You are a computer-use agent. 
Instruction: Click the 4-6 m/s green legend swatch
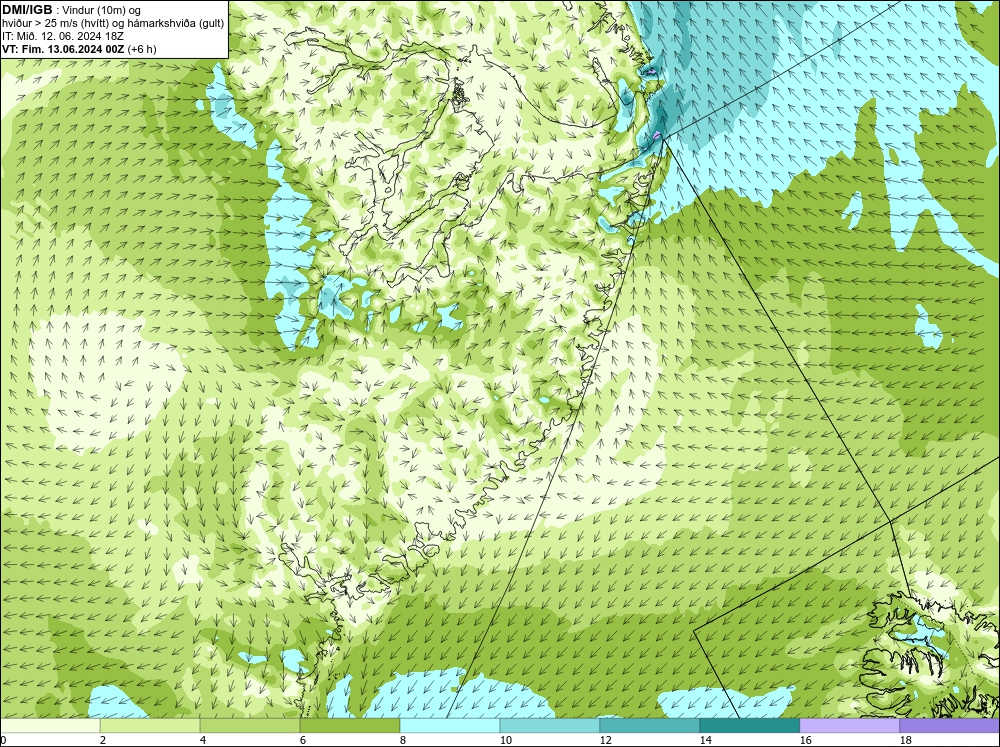point(250,725)
